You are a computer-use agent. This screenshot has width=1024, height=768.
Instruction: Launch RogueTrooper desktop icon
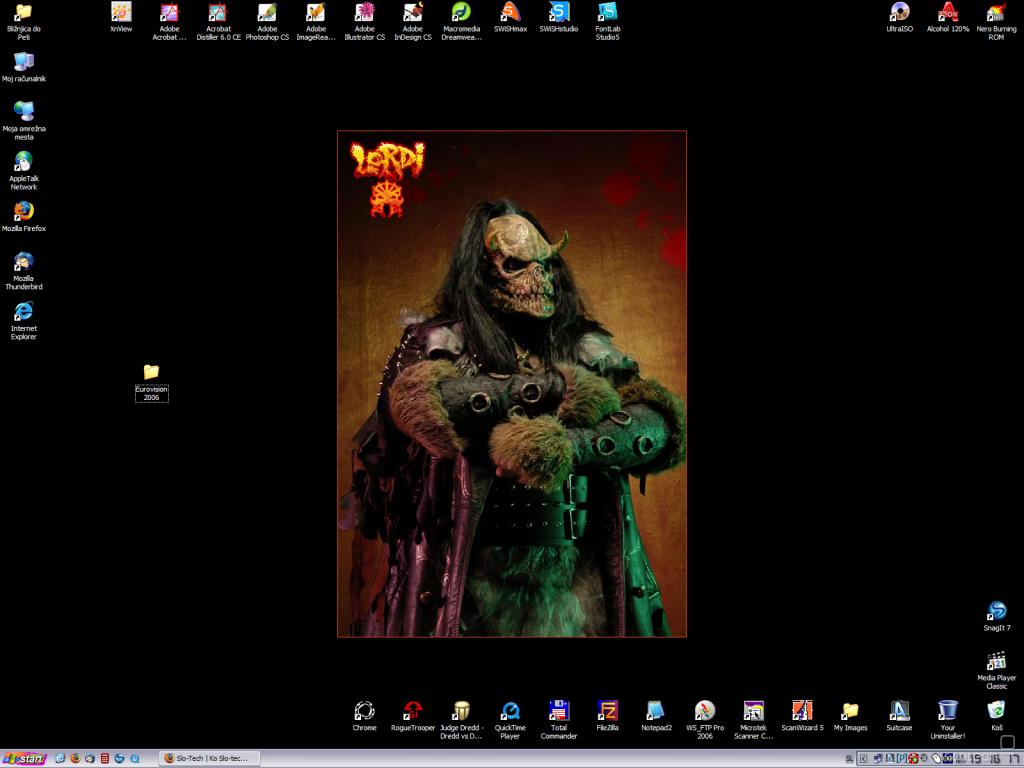click(413, 716)
